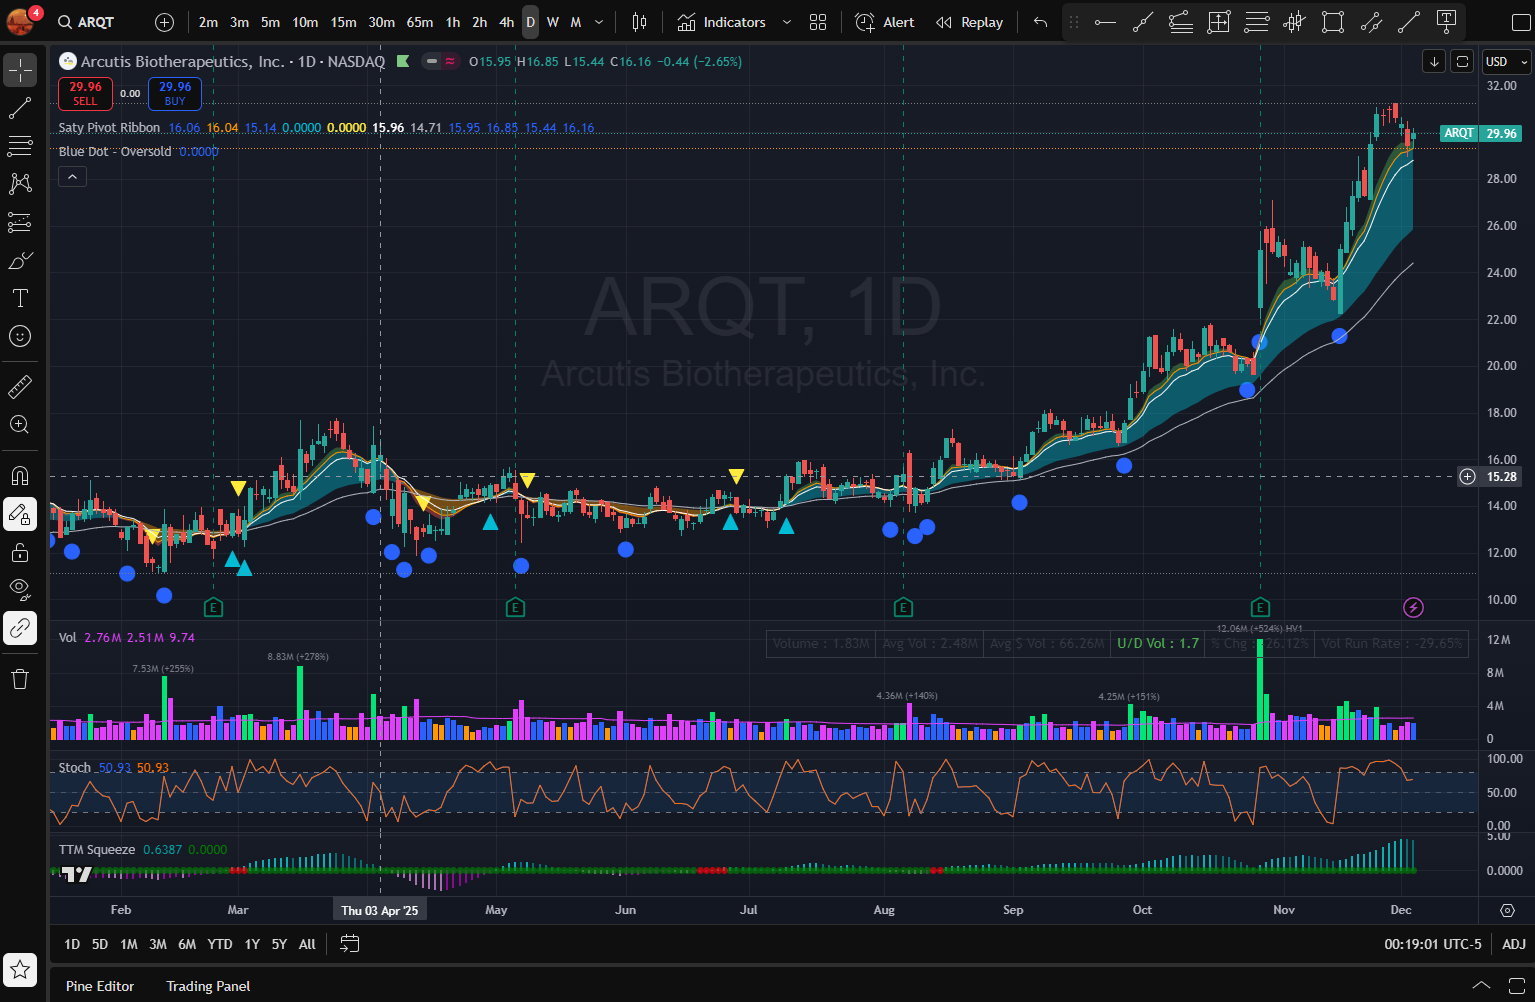Open the USD currency dropdown

pos(1506,62)
